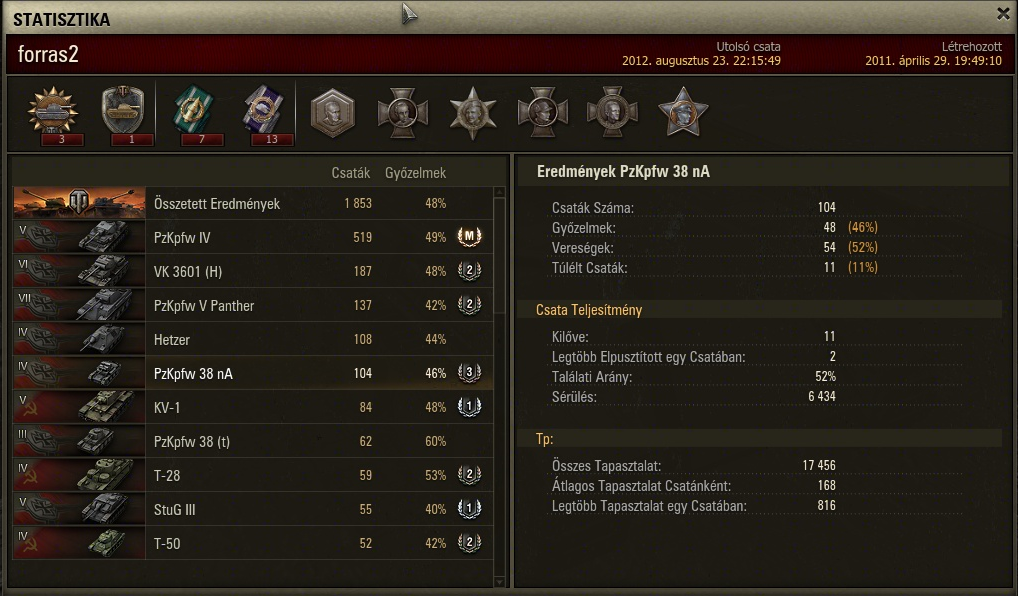Open stats for the T-28 tank
Viewport: 1018px width, 596px height.
[253, 475]
